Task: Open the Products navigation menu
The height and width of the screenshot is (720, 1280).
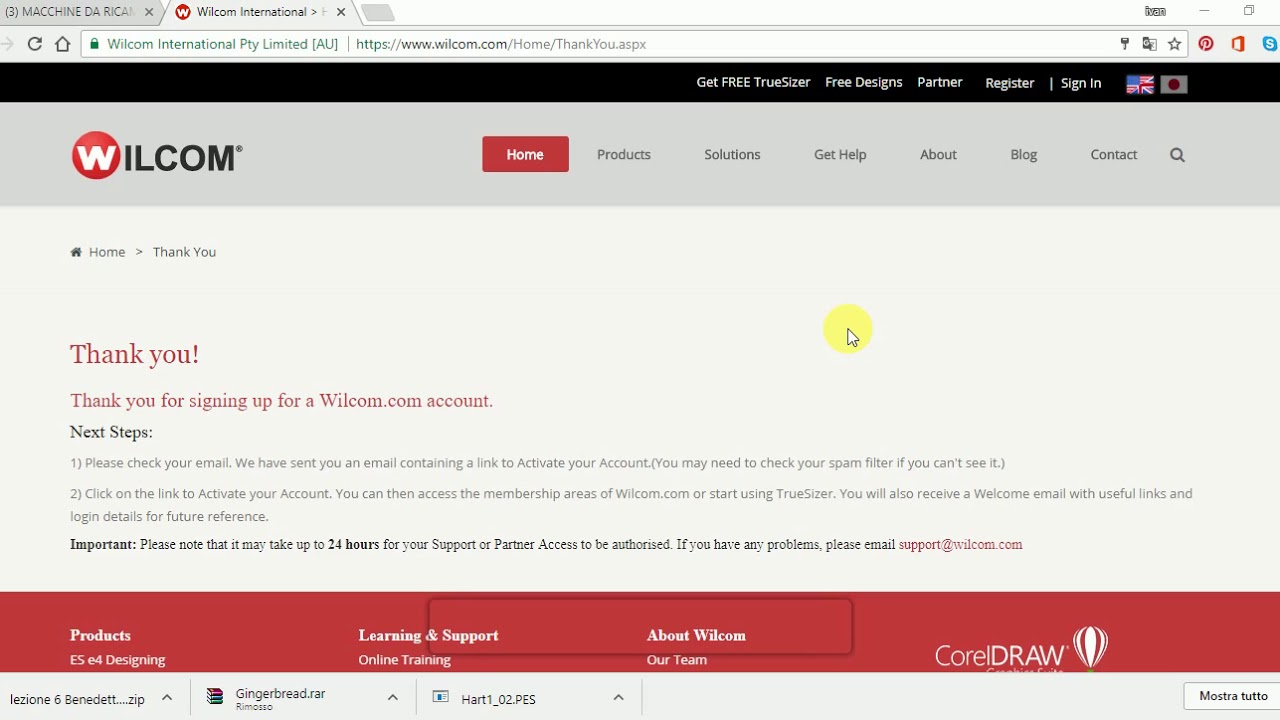Action: (624, 154)
